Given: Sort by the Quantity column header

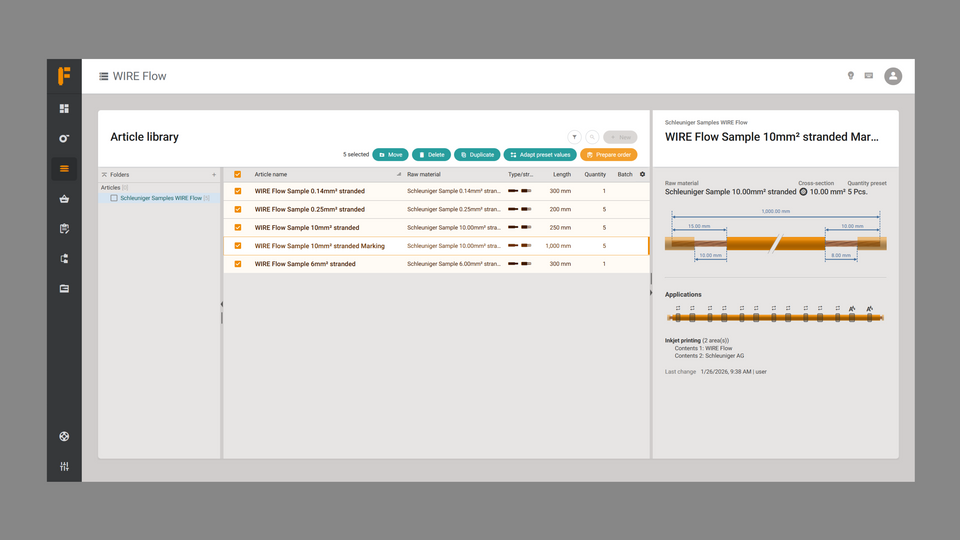Looking at the screenshot, I should 594,174.
